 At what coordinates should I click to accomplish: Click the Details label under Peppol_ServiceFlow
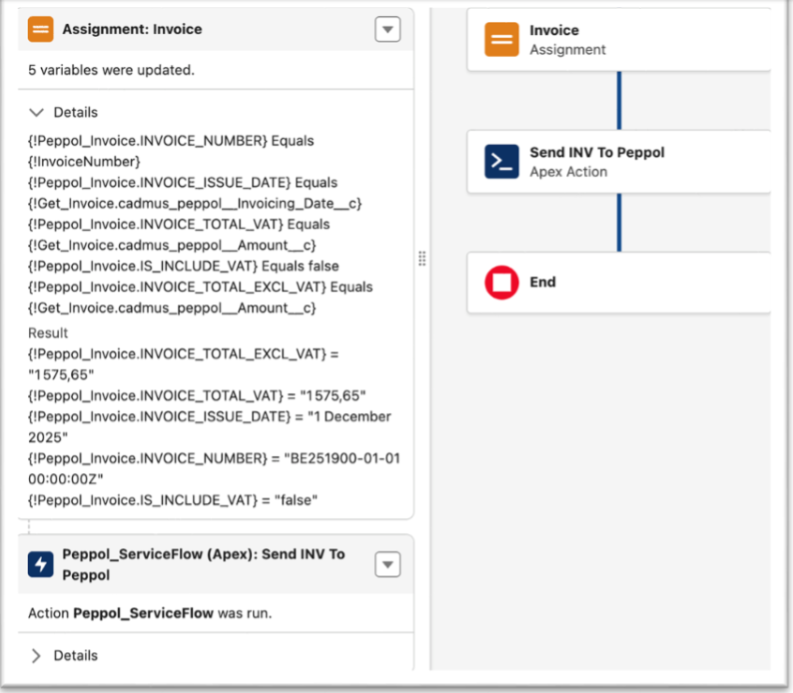[x=76, y=656]
